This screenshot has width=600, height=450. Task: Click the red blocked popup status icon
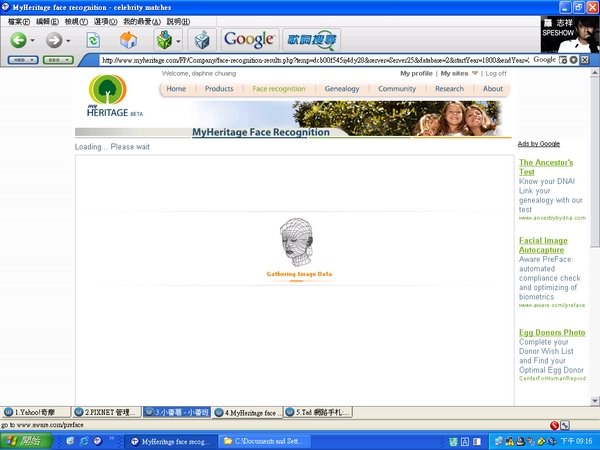click(554, 425)
